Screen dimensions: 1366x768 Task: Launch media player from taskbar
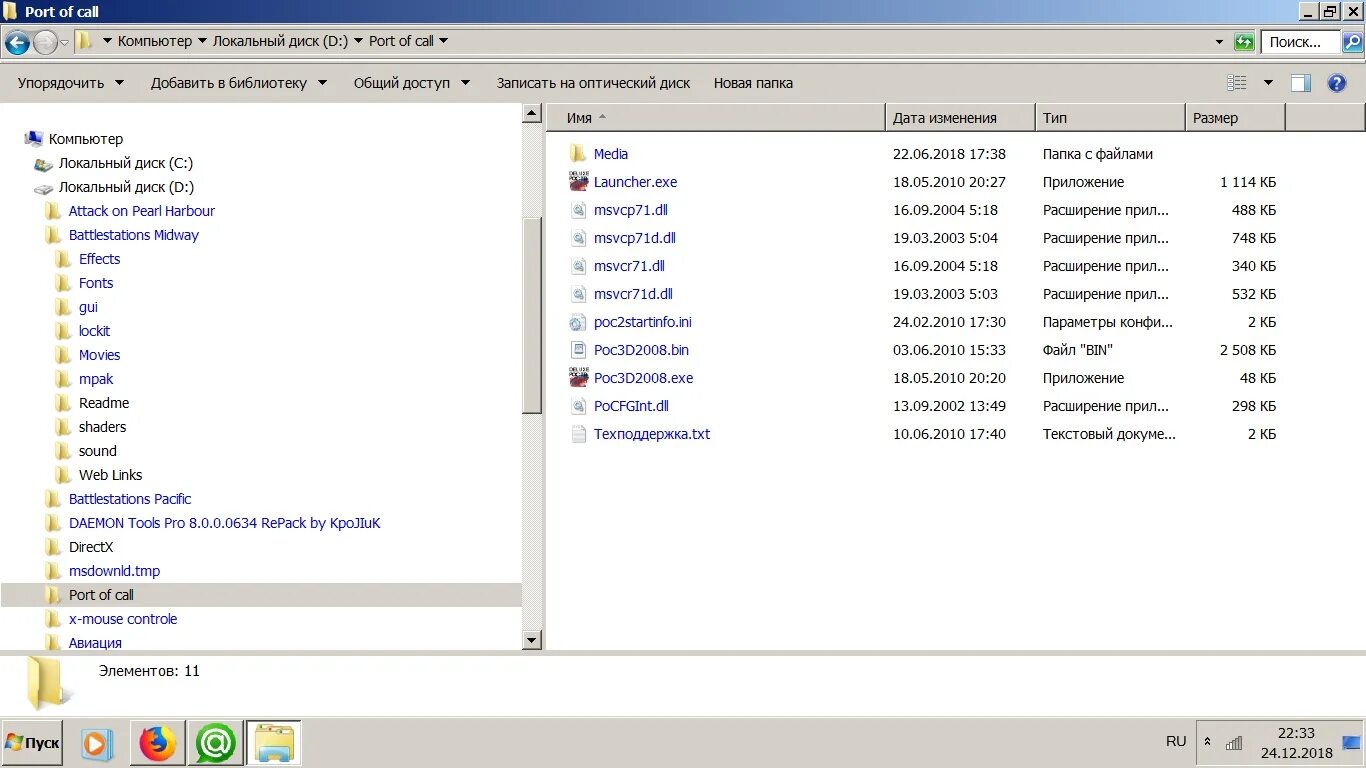(97, 743)
